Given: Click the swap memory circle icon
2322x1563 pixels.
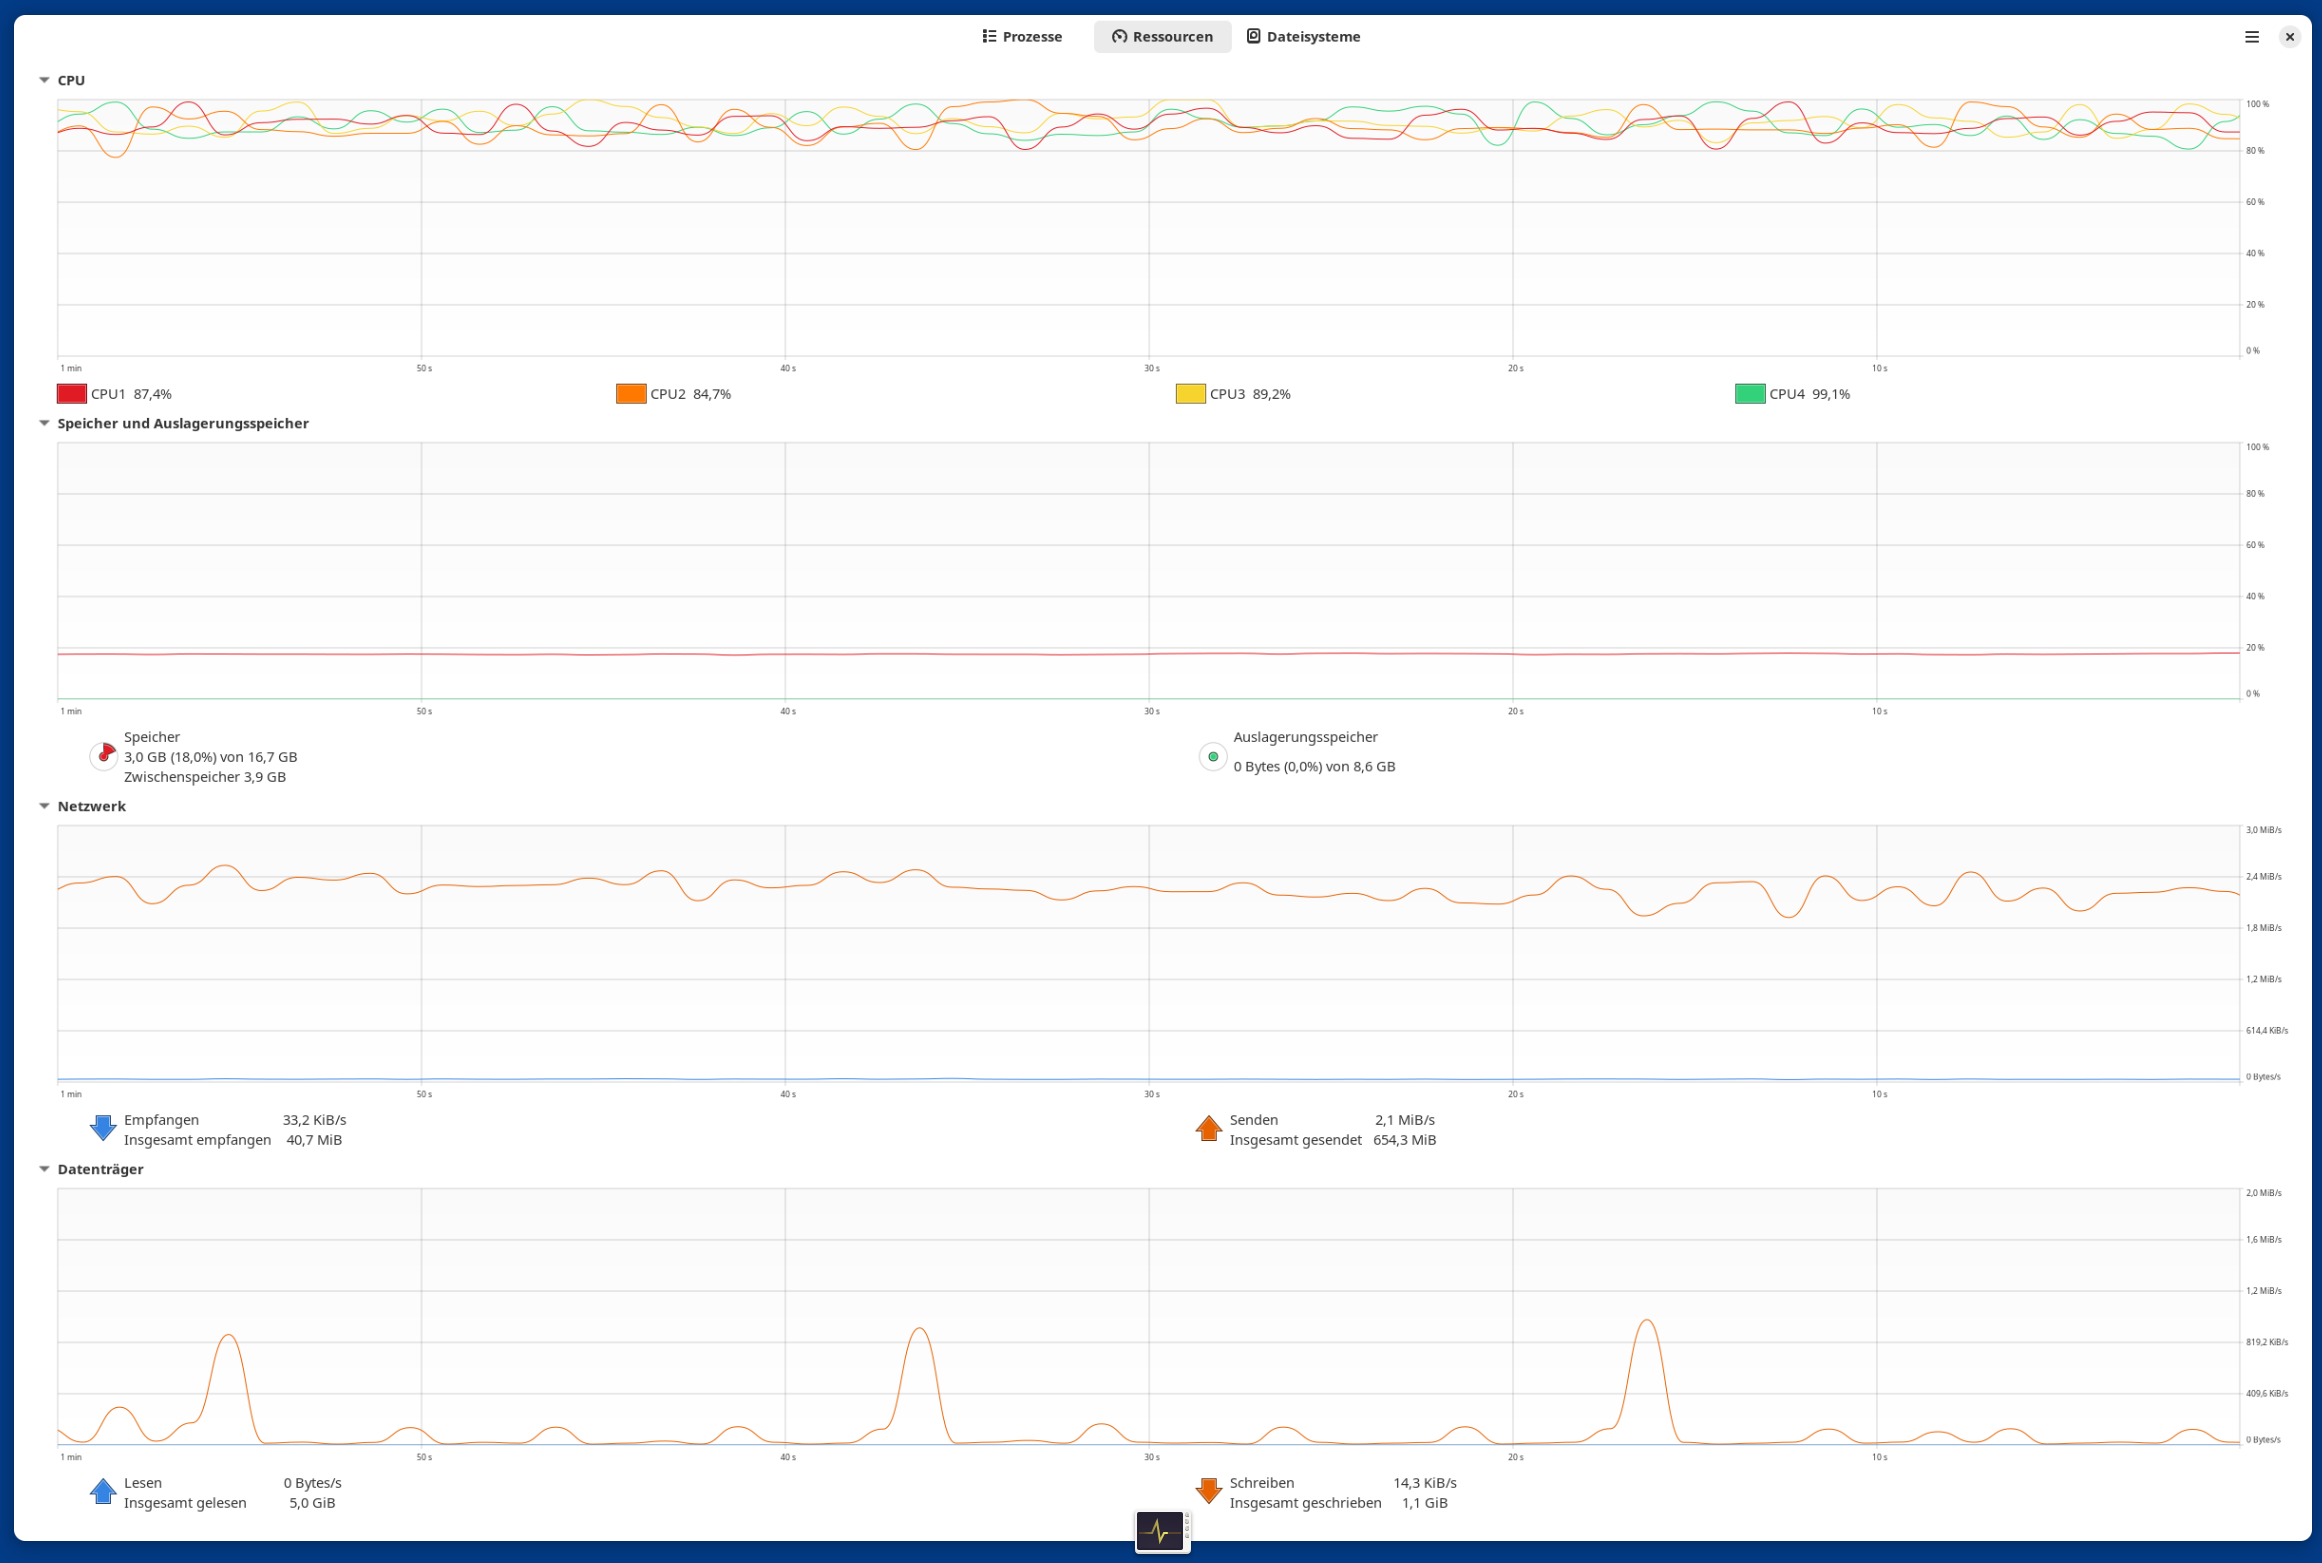Looking at the screenshot, I should point(1212,756).
